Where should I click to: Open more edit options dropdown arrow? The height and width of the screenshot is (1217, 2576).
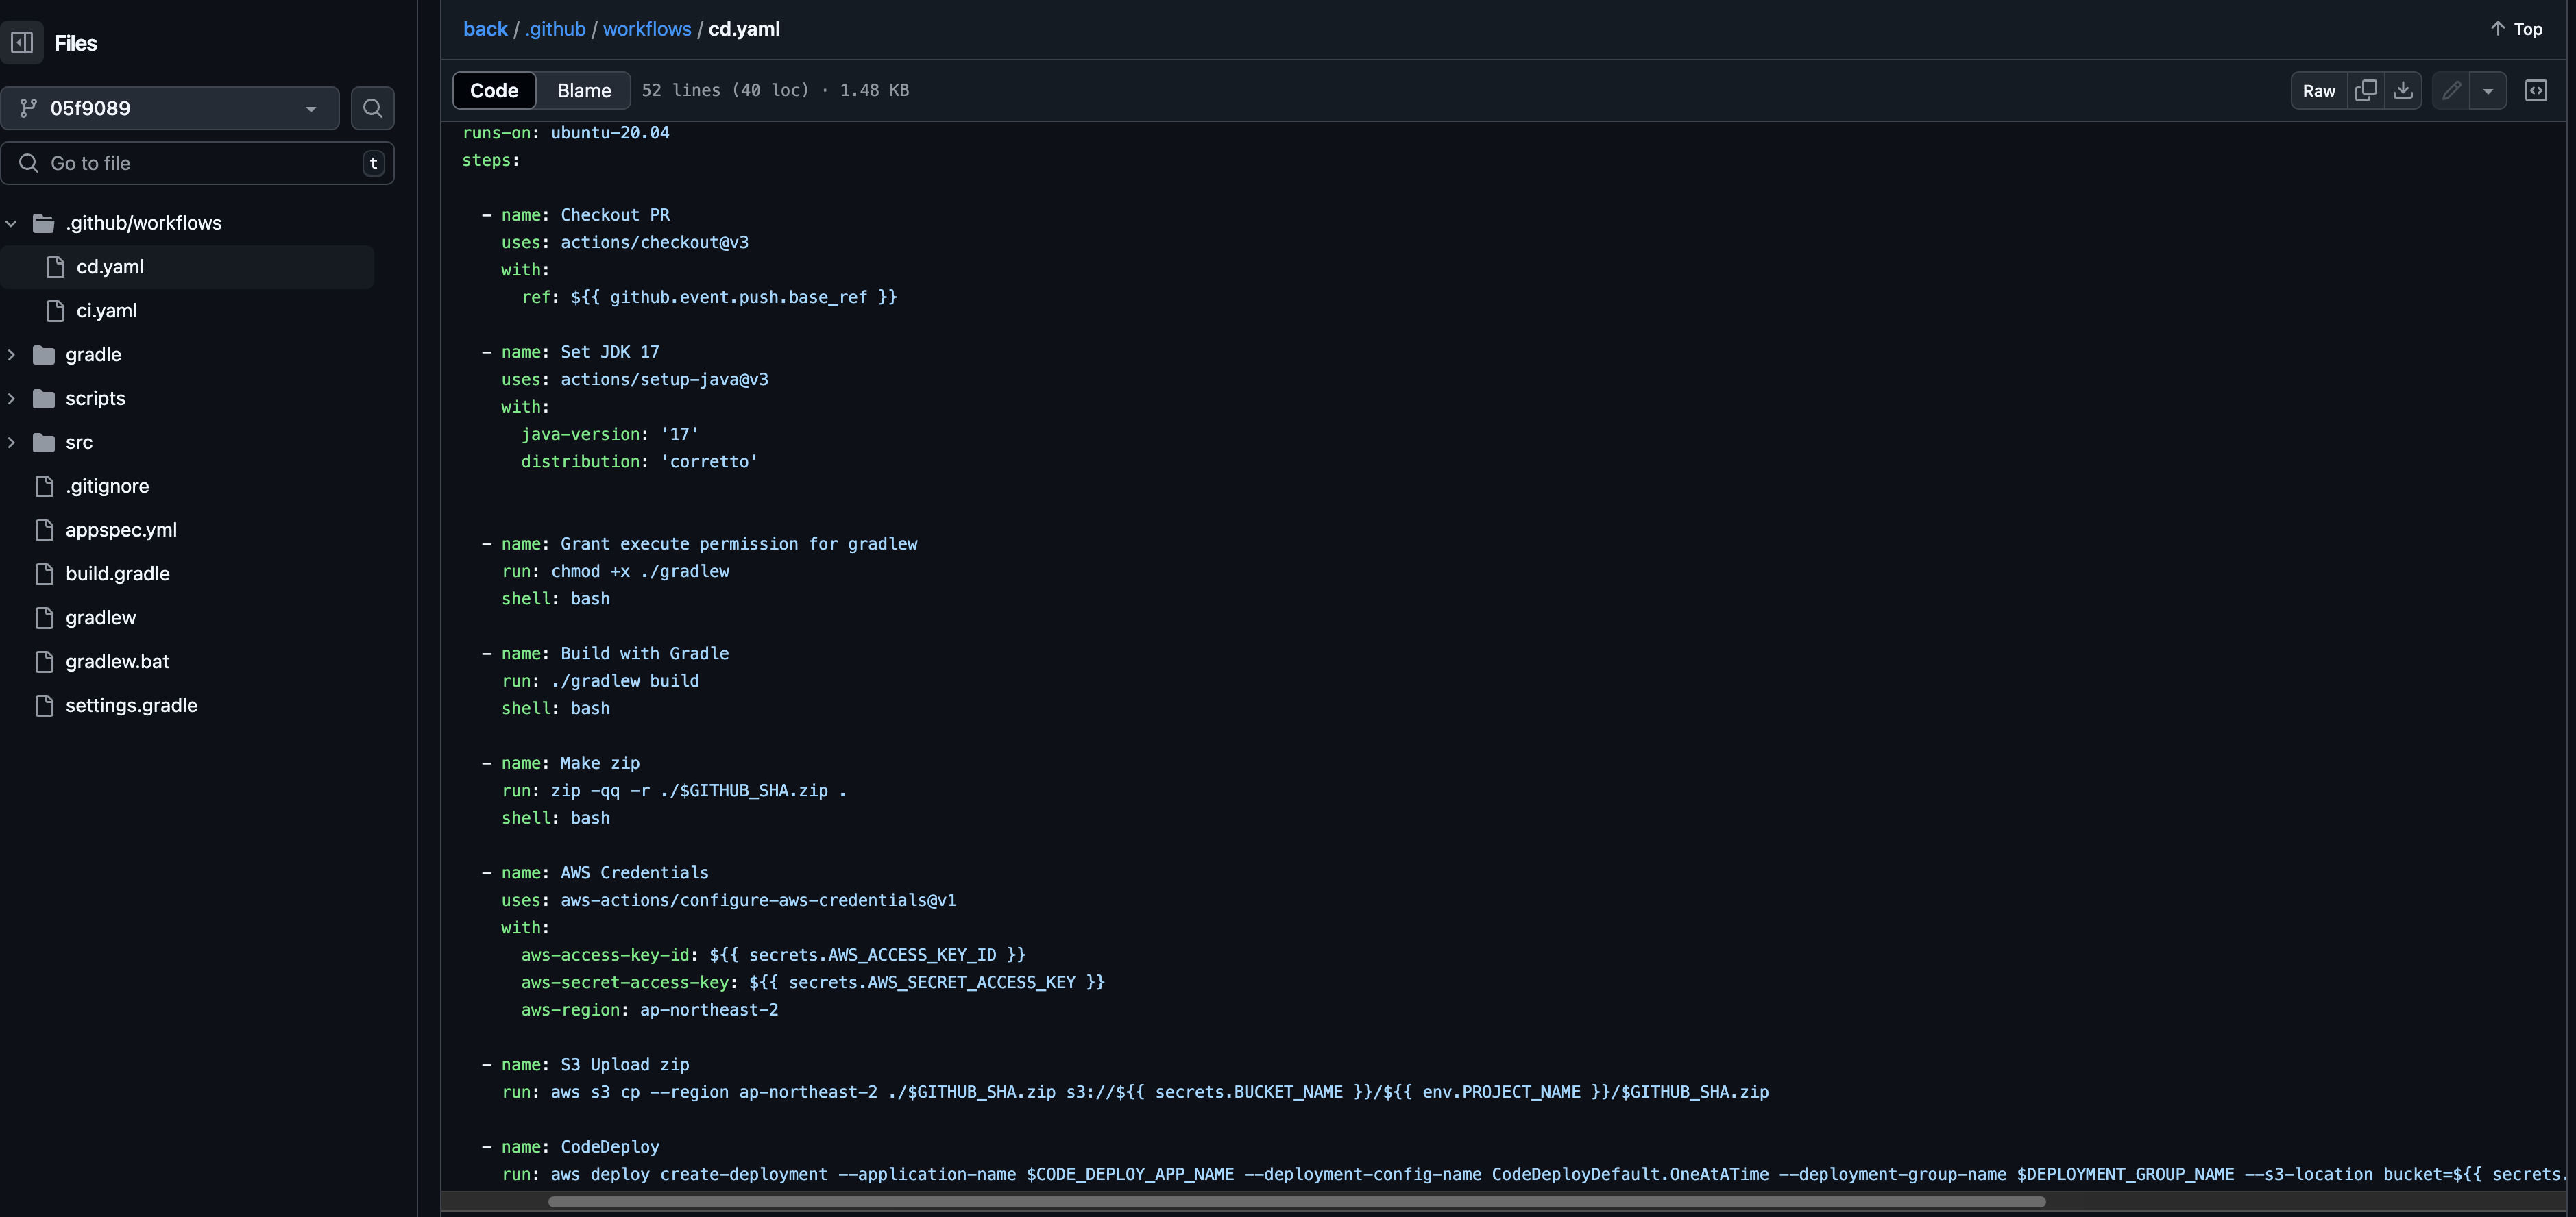[x=2487, y=90]
